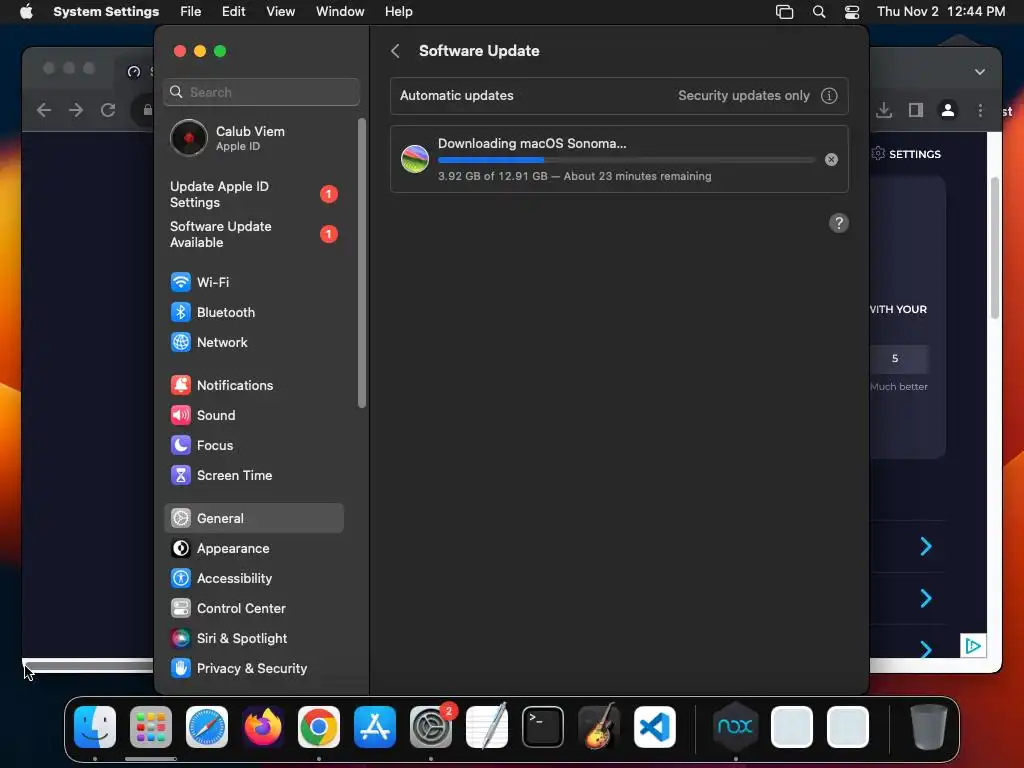Select Focus in the sidebar
This screenshot has width=1024, height=768.
(x=253, y=445)
